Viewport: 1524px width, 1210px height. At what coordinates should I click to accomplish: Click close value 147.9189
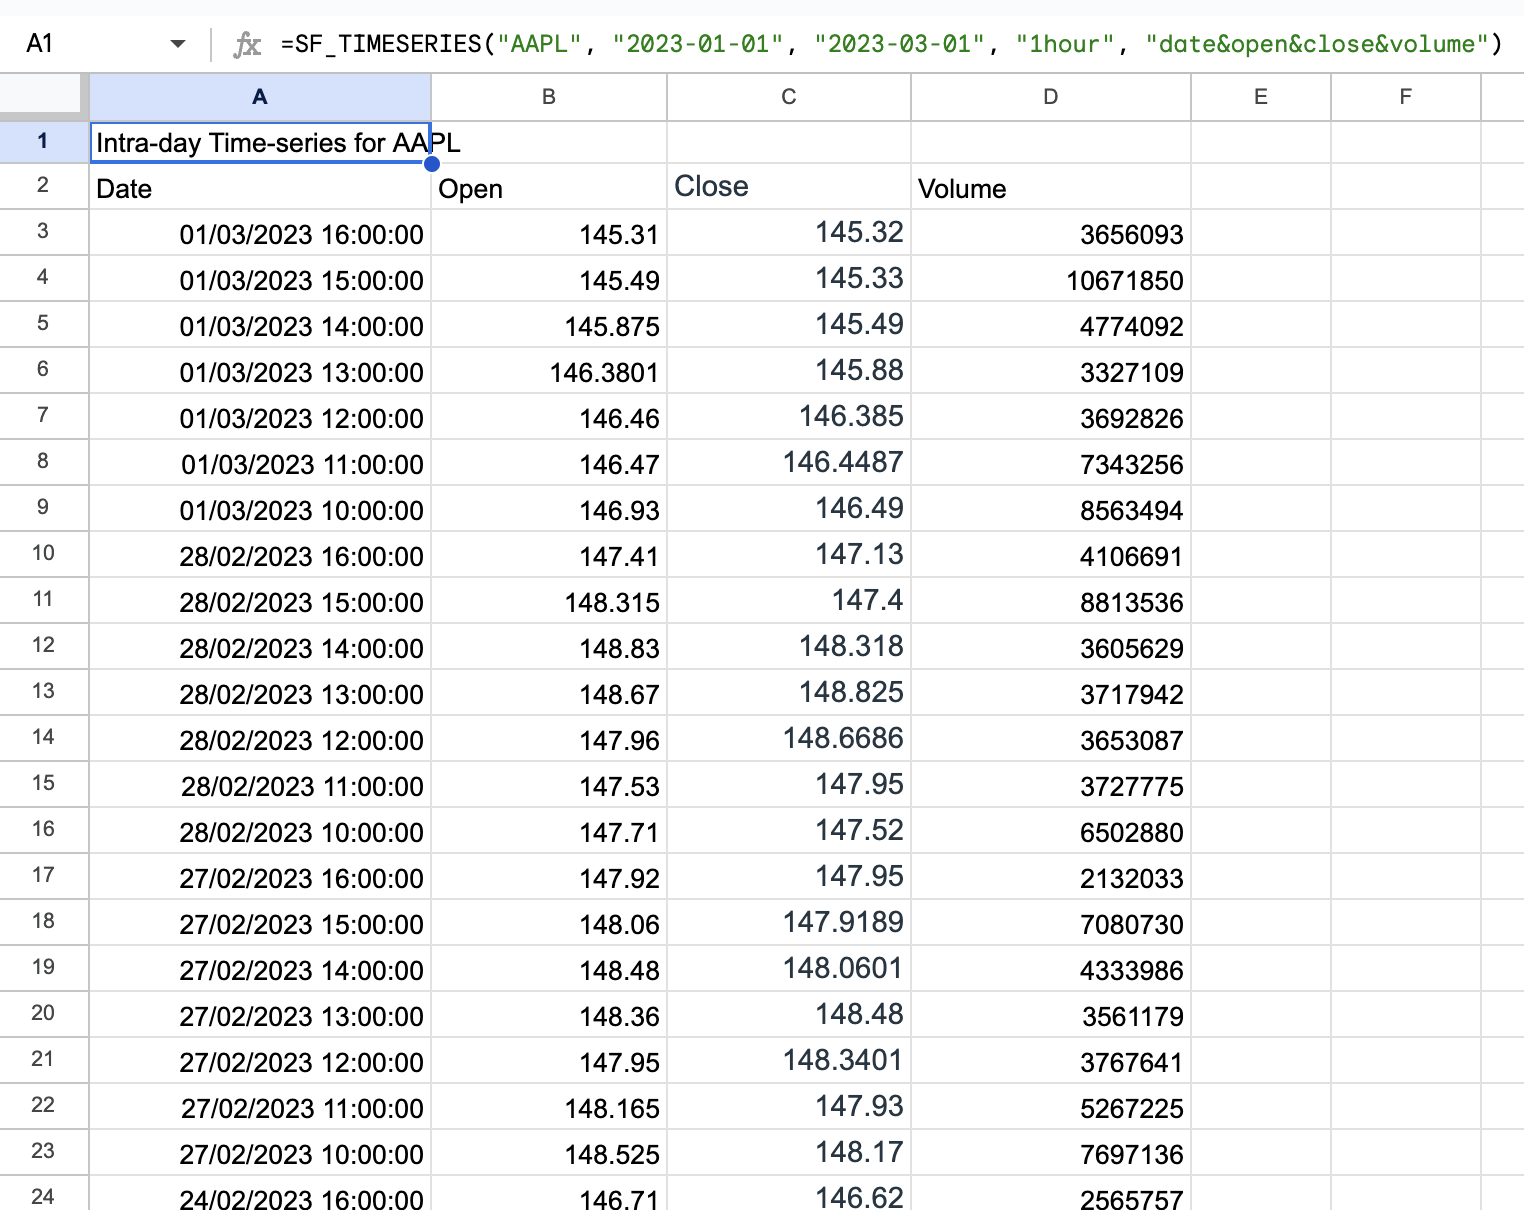[x=789, y=923]
